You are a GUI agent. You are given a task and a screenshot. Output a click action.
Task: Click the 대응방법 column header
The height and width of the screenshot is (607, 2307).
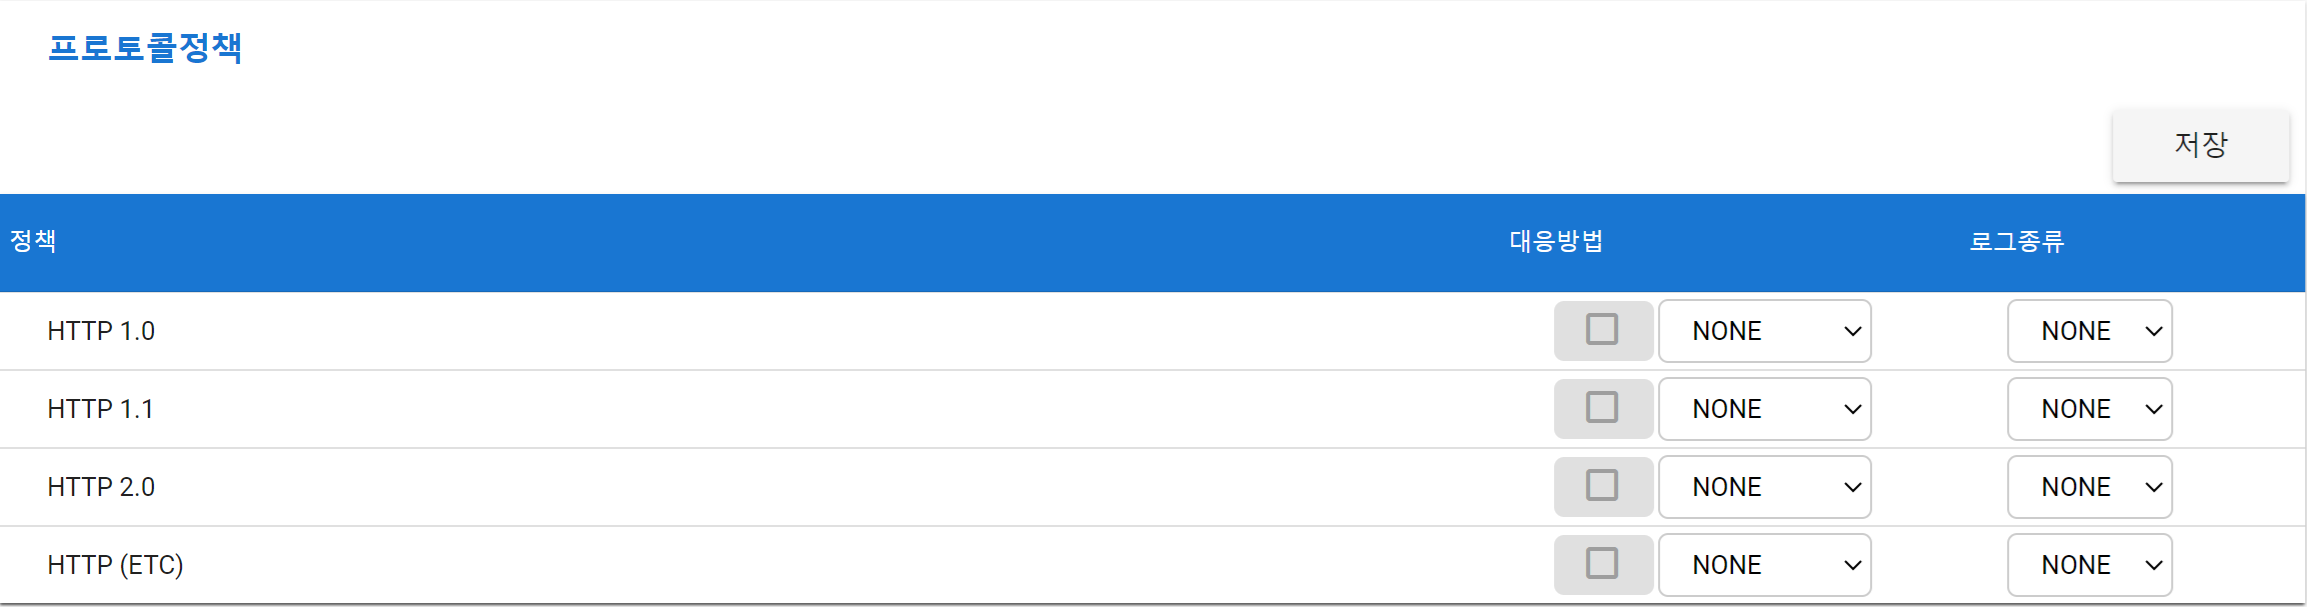pyautogui.click(x=1556, y=241)
